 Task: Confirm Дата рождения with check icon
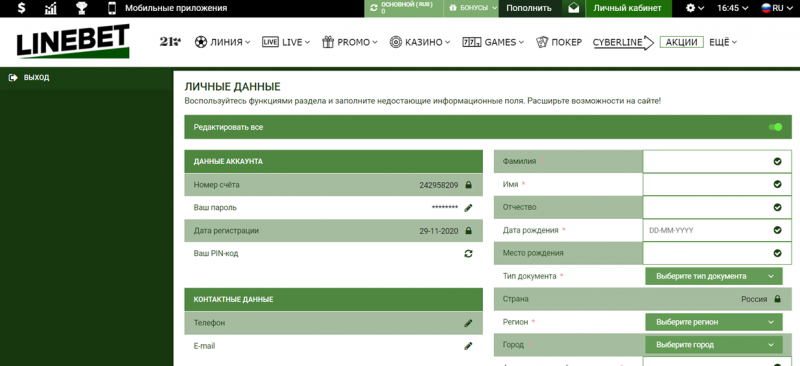(x=777, y=230)
